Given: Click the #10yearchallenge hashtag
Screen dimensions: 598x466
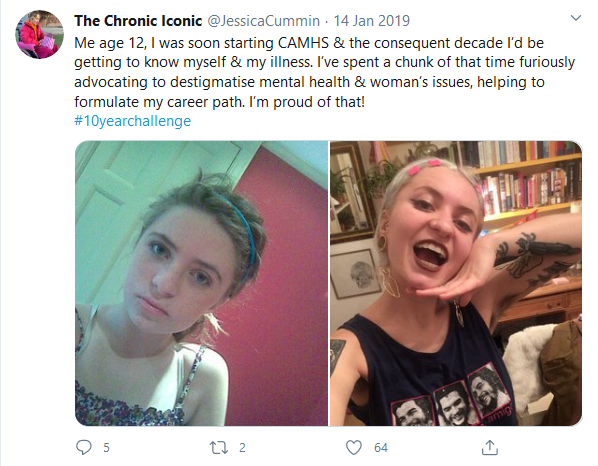Looking at the screenshot, I should [x=132, y=121].
